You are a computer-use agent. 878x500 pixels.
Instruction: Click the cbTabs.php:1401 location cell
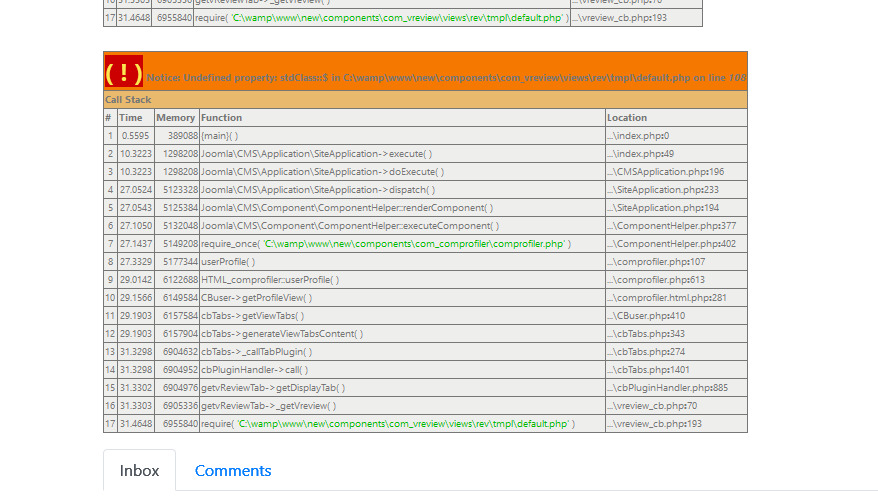click(655, 370)
